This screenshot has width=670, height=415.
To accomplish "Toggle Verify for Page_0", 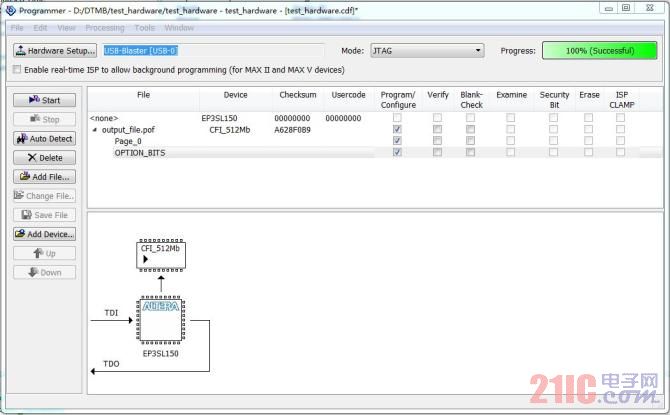I will tap(437, 141).
